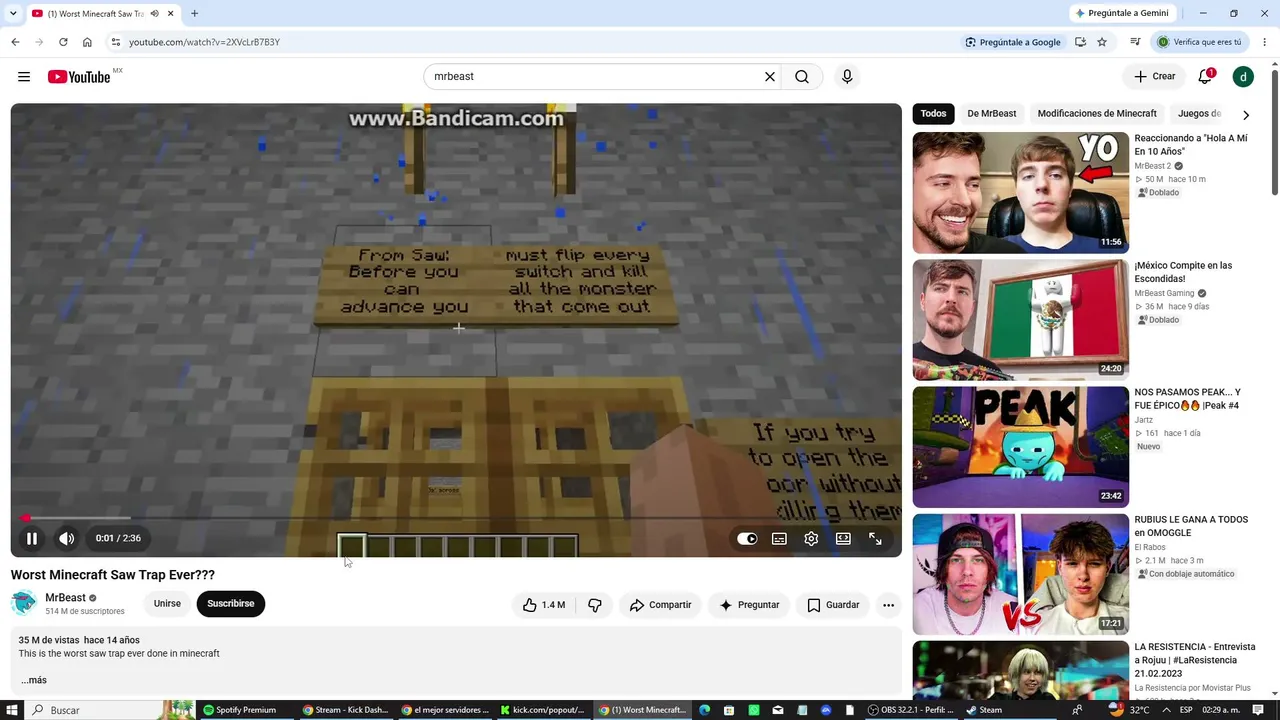Click the MrBeast Gaming channel name
Image resolution: width=1280 pixels, height=720 pixels.
coord(1165,294)
